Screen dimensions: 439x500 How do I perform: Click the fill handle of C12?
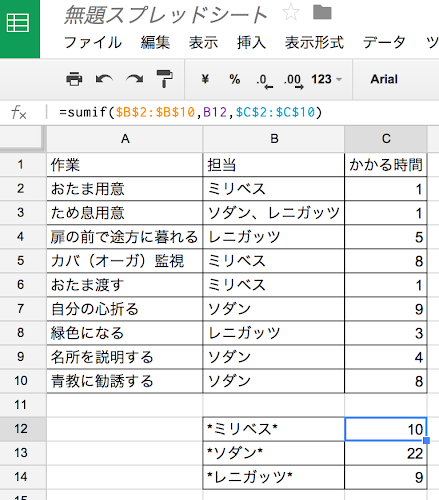(x=426, y=441)
